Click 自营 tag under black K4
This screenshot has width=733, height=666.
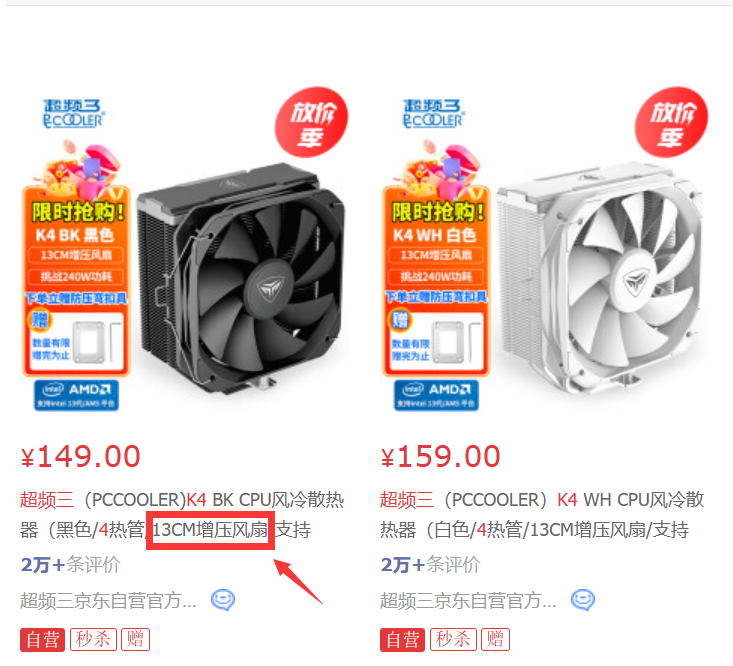[x=42, y=639]
